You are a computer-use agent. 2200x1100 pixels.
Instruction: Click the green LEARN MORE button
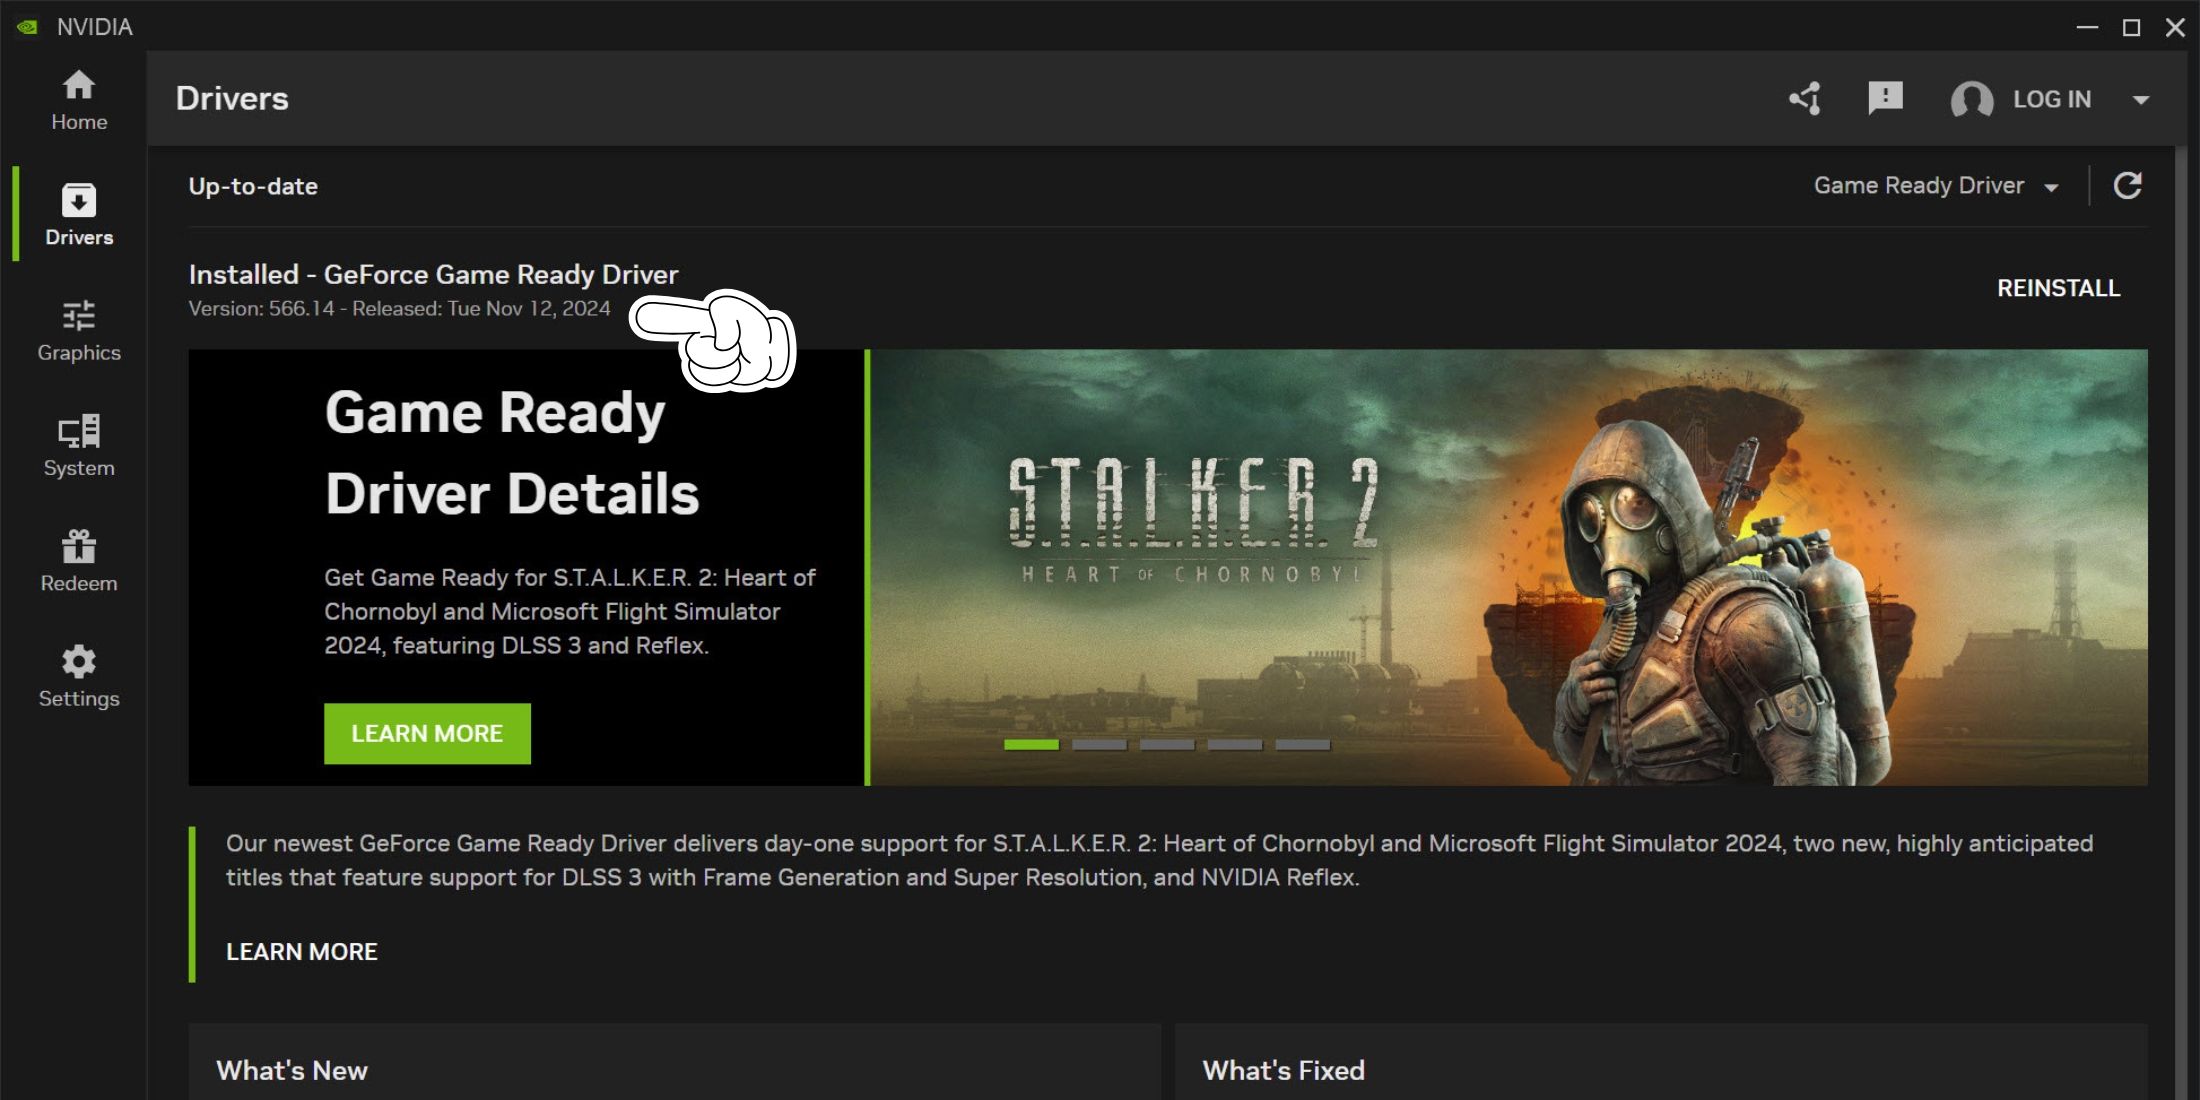click(427, 734)
